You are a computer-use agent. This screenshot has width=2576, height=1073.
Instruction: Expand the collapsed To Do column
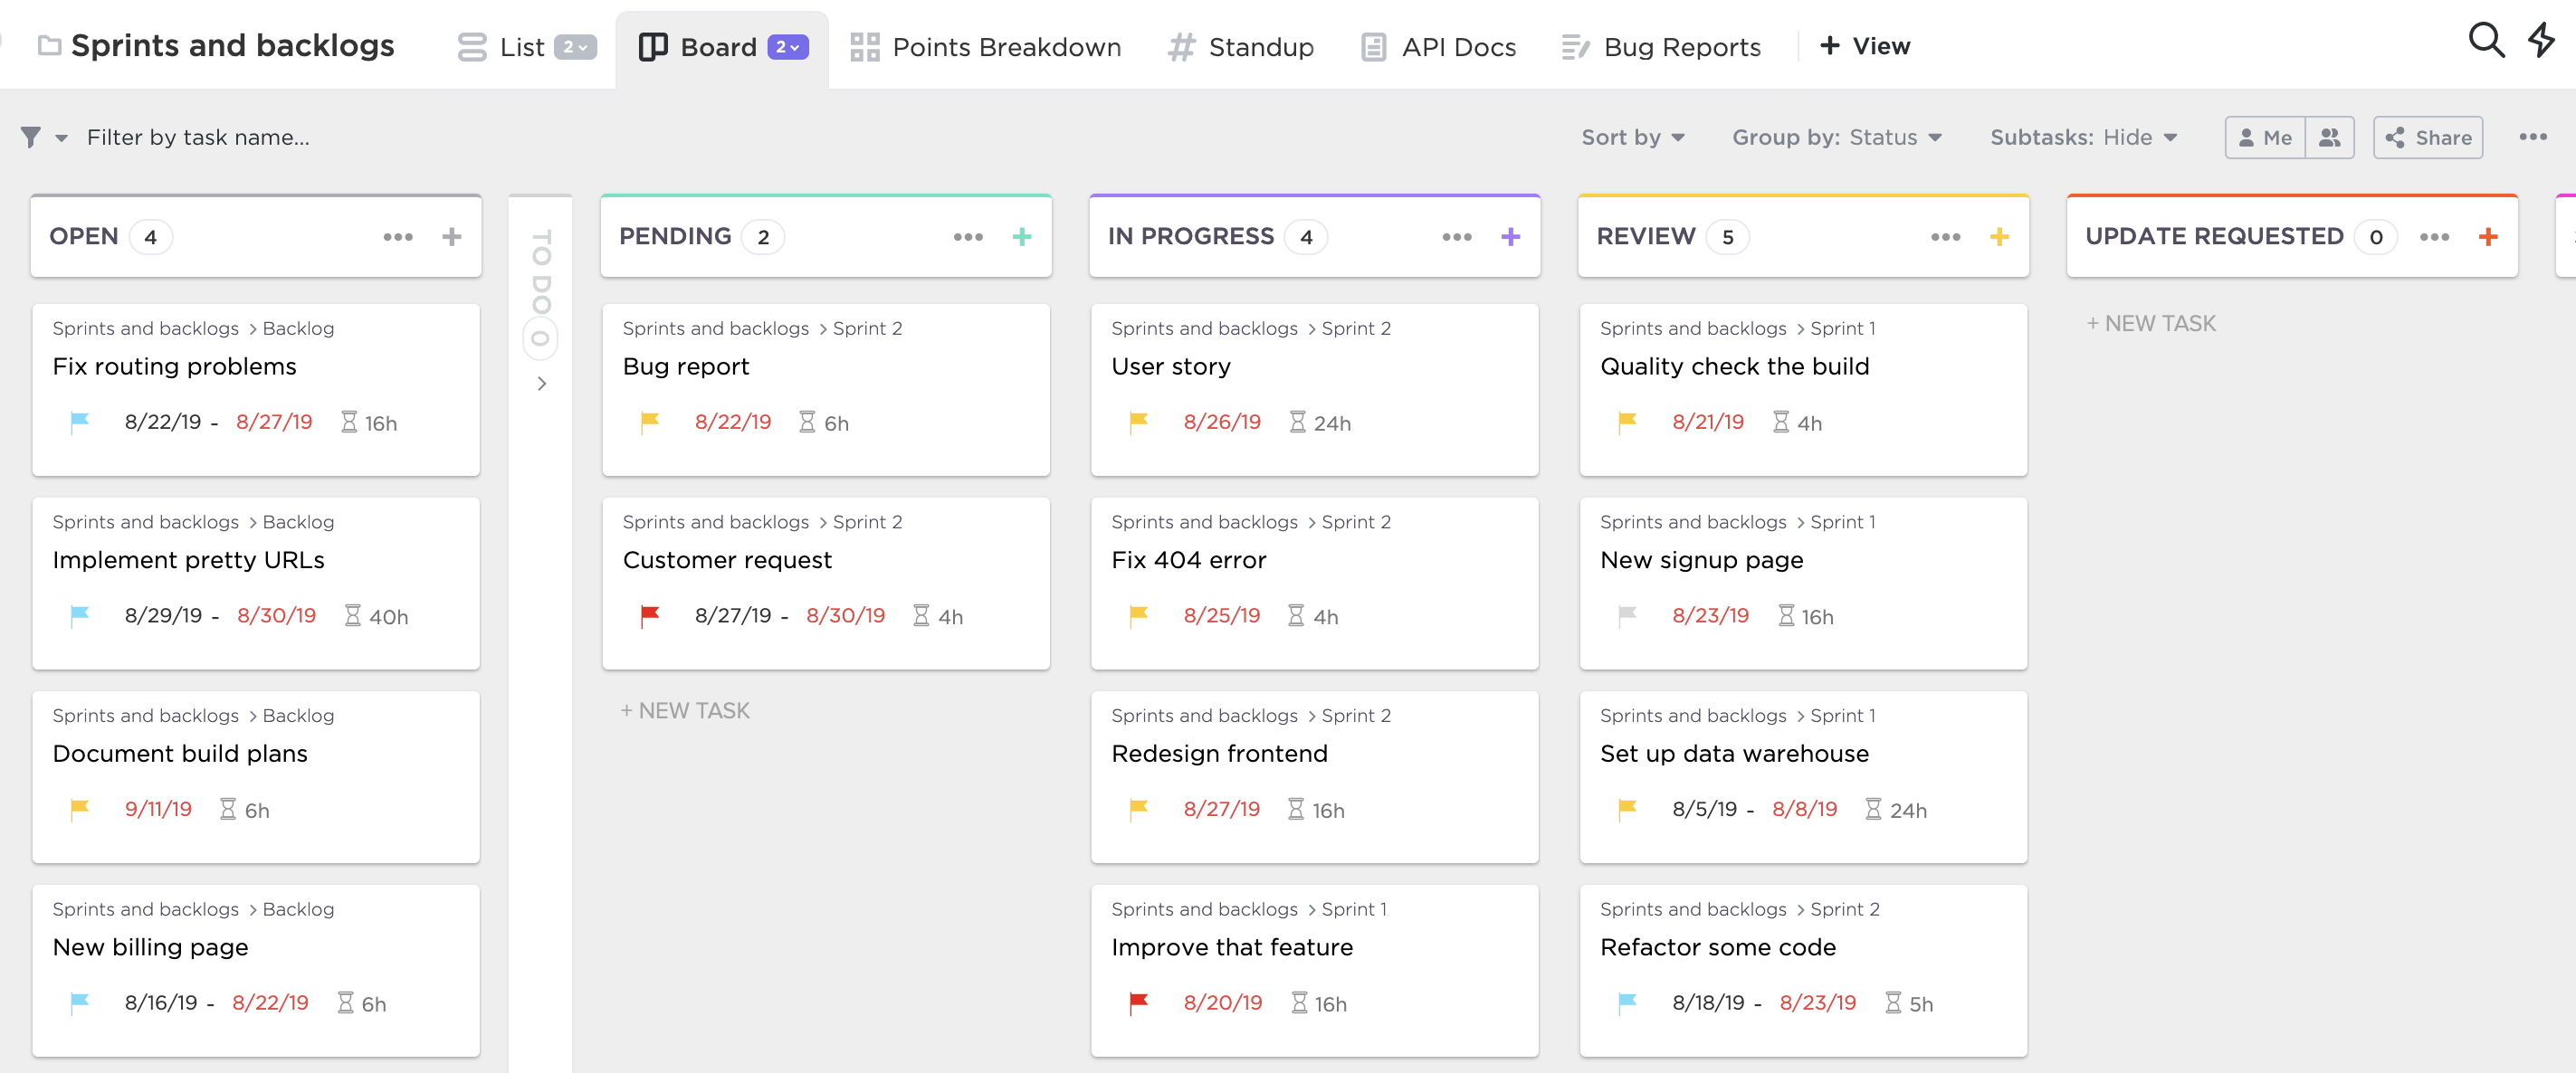click(541, 384)
